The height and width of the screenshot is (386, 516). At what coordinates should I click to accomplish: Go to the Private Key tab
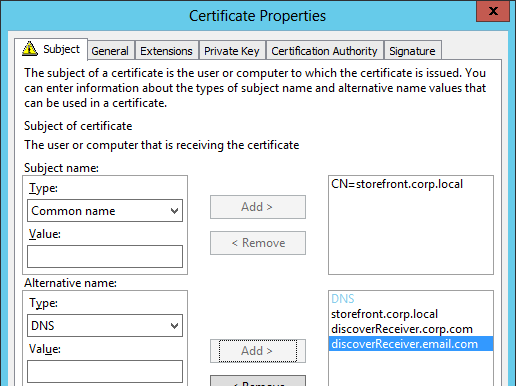pyautogui.click(x=232, y=51)
